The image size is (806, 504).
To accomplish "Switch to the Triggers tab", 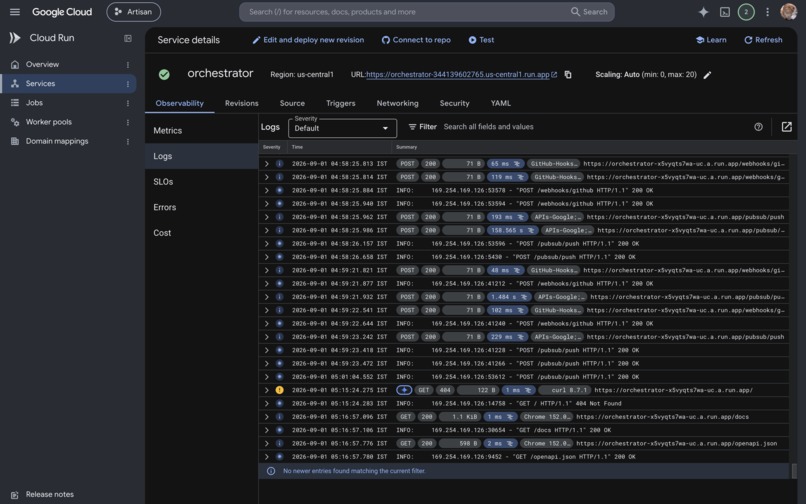I will (x=340, y=103).
